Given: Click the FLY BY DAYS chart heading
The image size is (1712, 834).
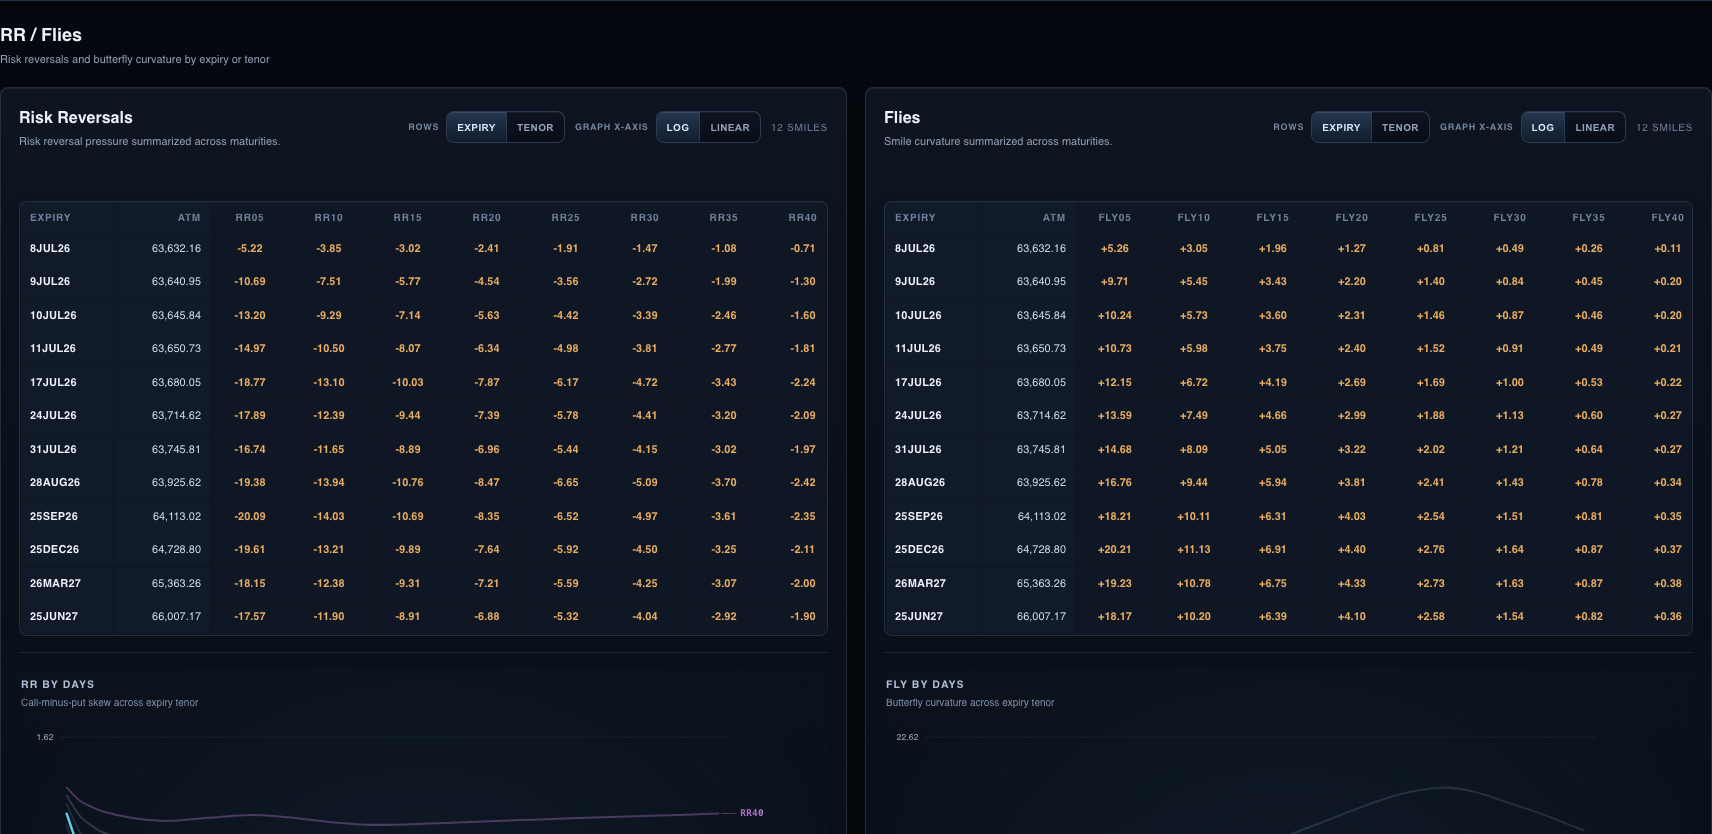Looking at the screenshot, I should pos(925,684).
